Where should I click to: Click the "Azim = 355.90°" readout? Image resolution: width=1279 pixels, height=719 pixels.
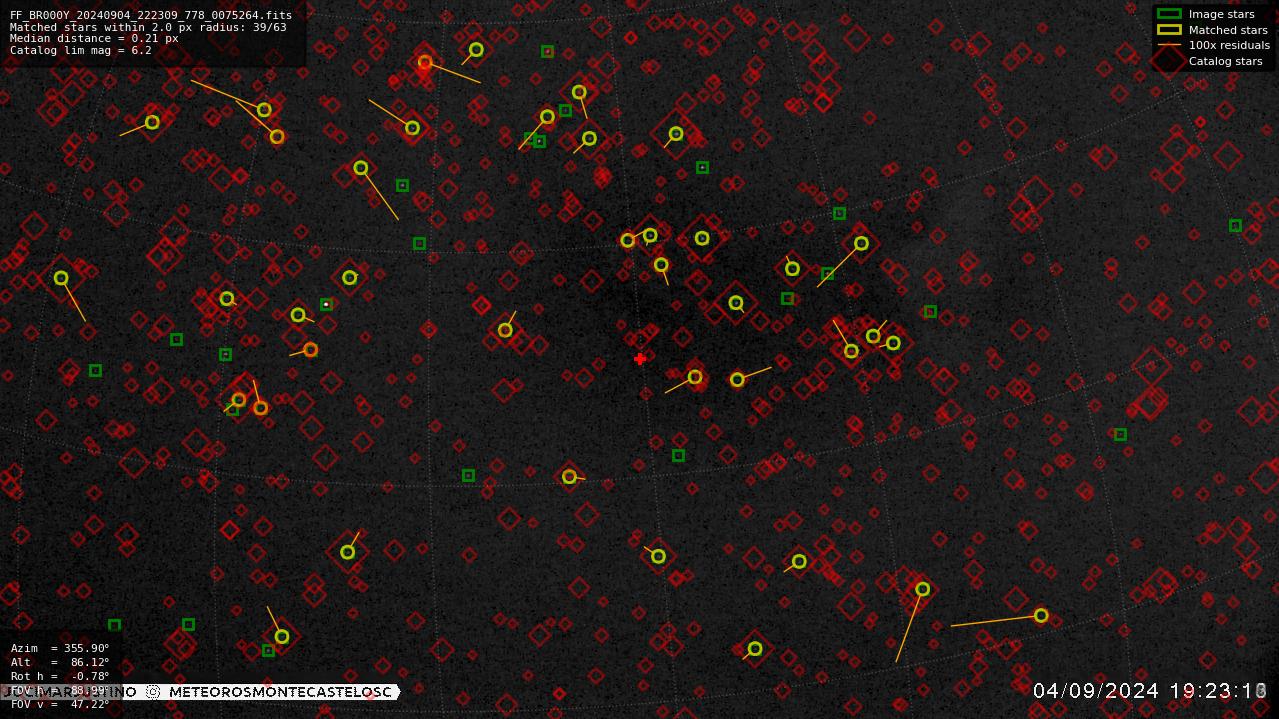[x=60, y=648]
